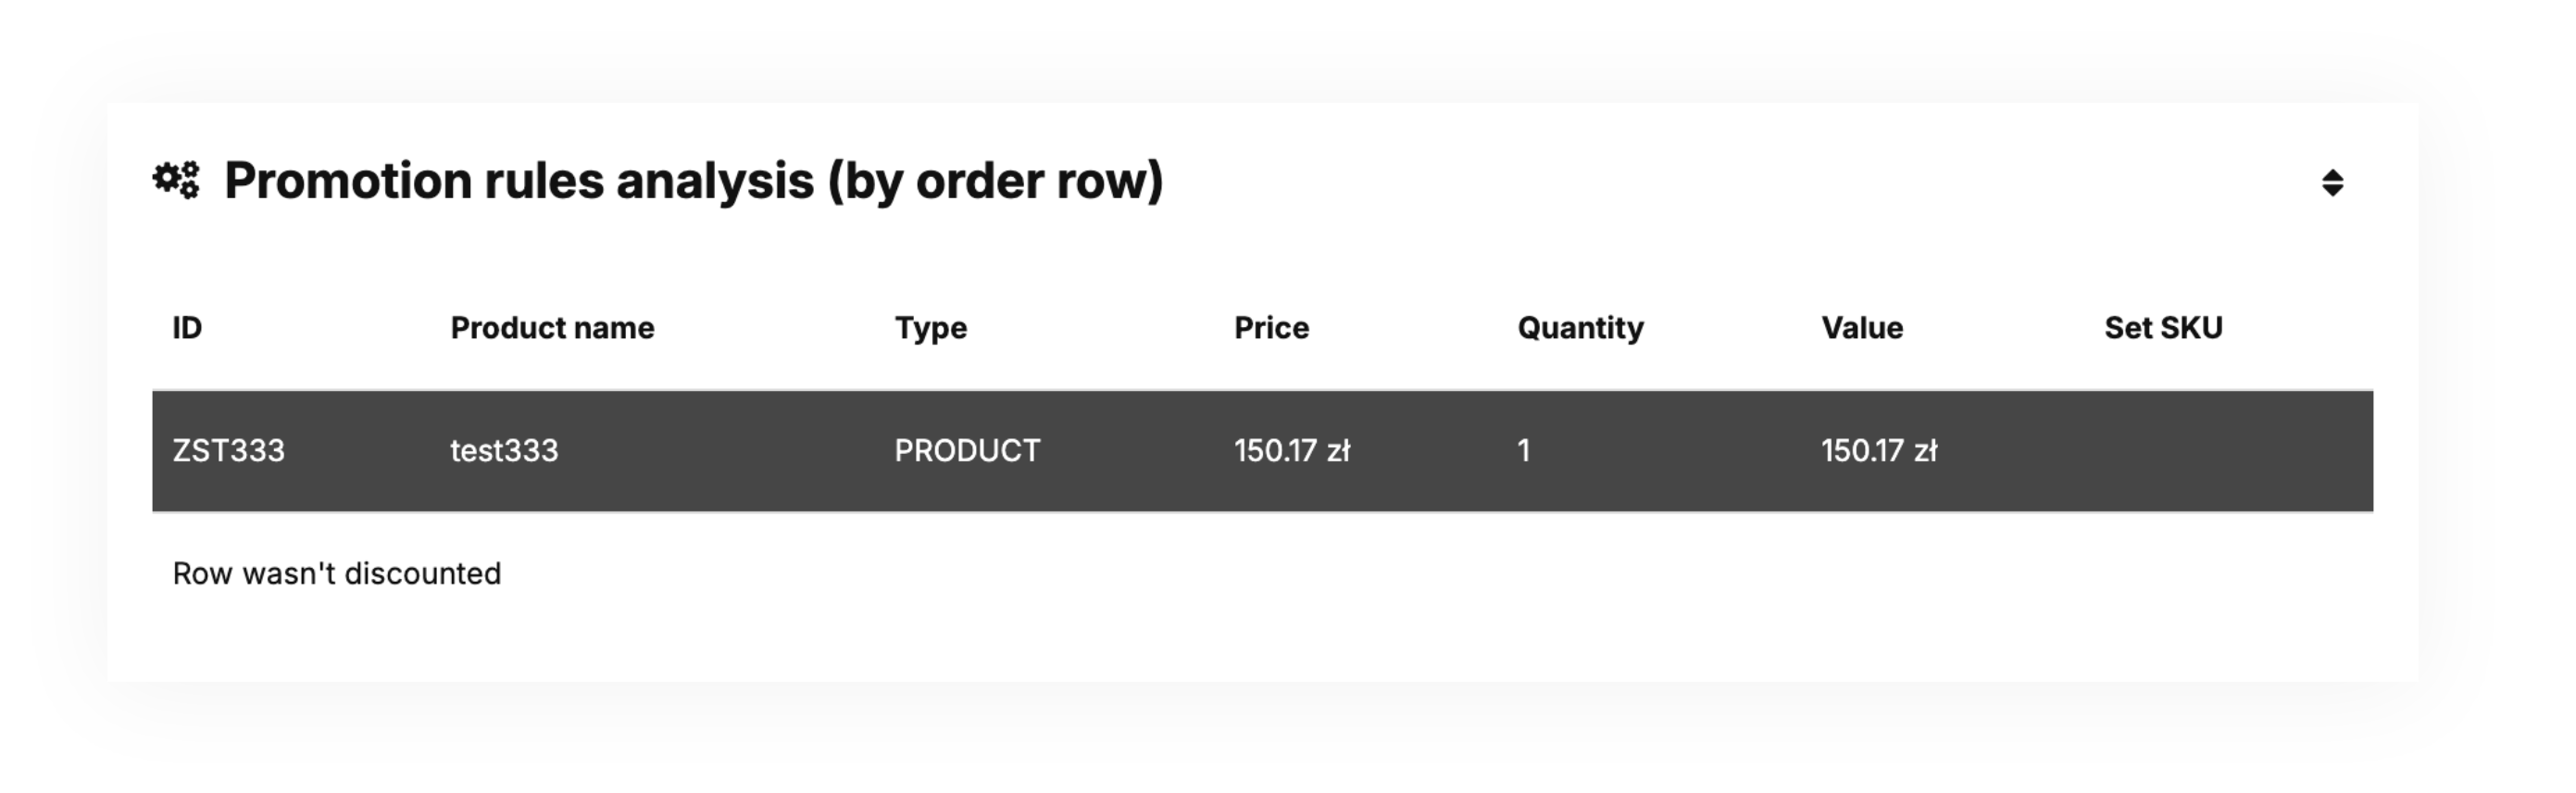Click the 150.17 zł value cell

click(x=1879, y=451)
